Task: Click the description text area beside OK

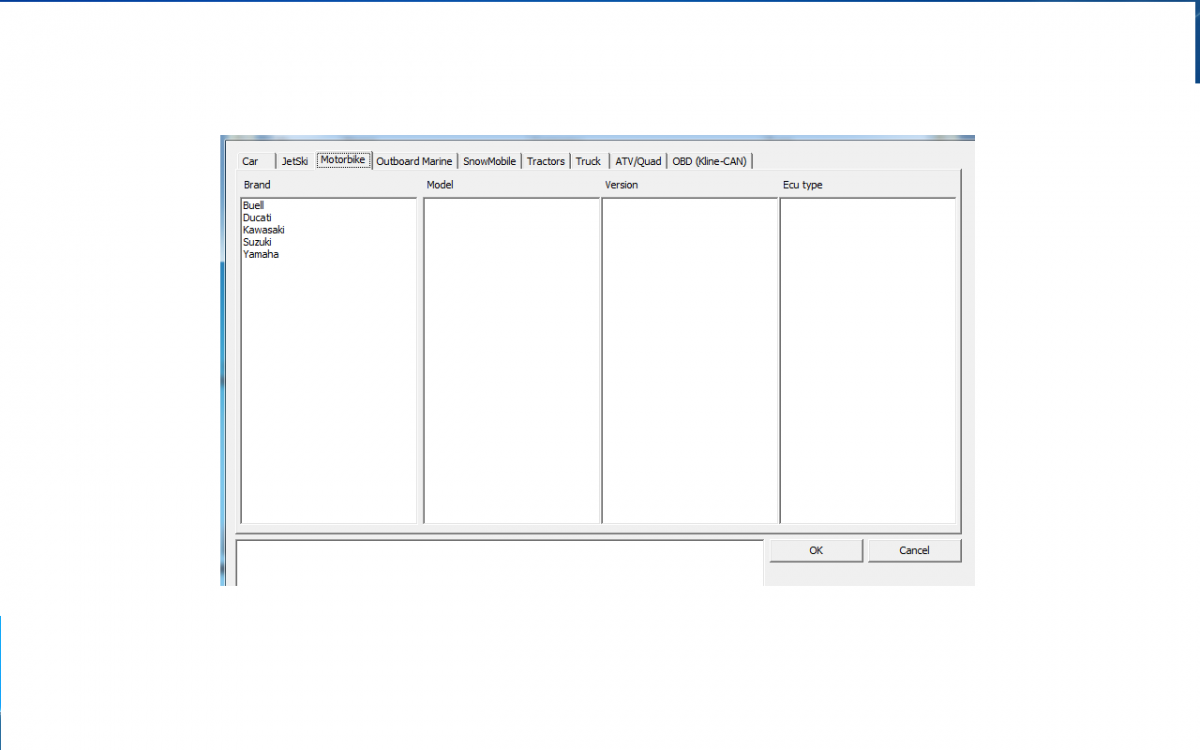Action: tap(500, 563)
